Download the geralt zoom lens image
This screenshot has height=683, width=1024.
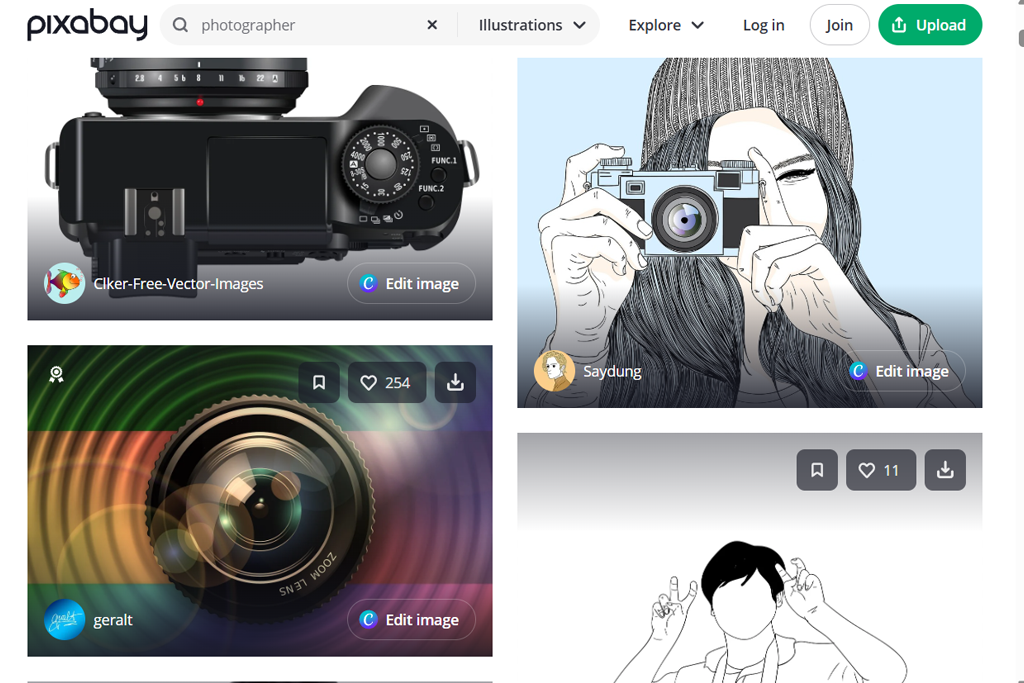click(x=455, y=382)
